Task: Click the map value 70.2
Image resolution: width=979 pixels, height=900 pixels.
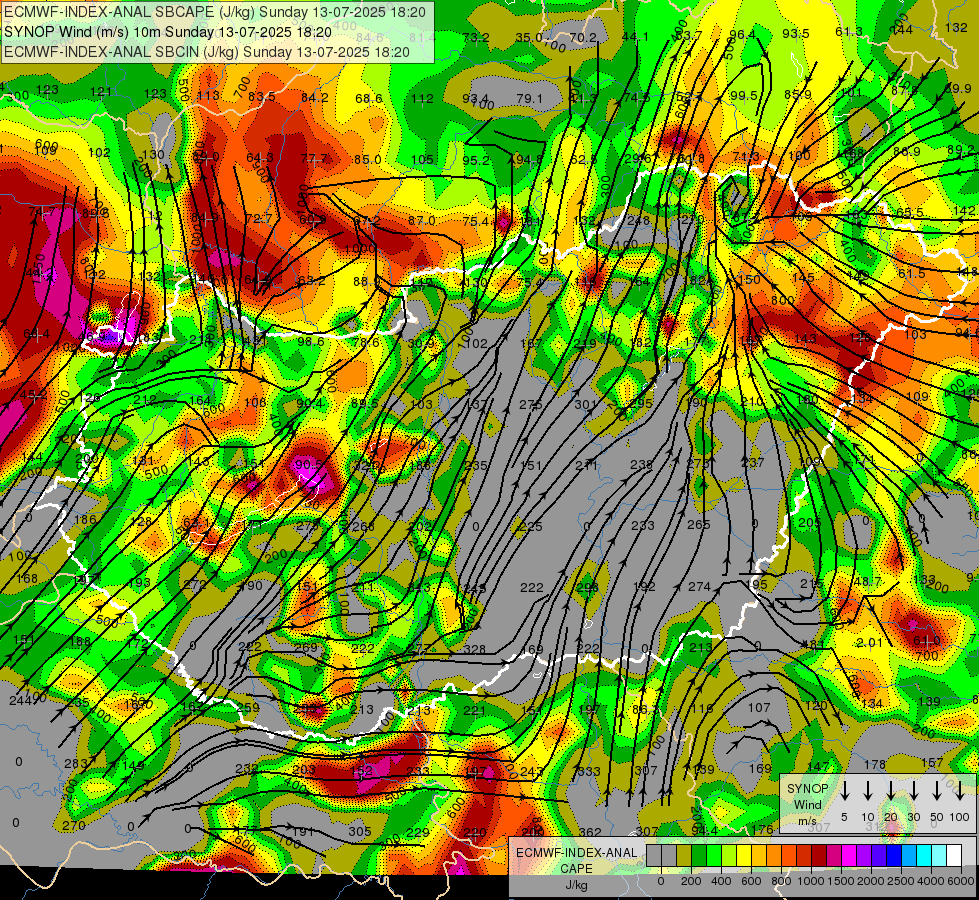Action: tap(583, 37)
